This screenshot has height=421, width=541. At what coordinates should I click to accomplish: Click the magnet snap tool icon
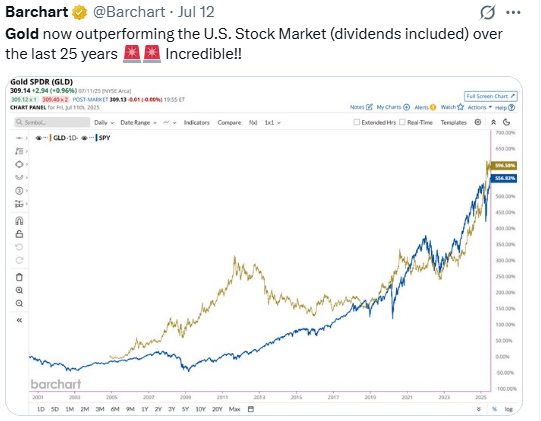[x=19, y=221]
